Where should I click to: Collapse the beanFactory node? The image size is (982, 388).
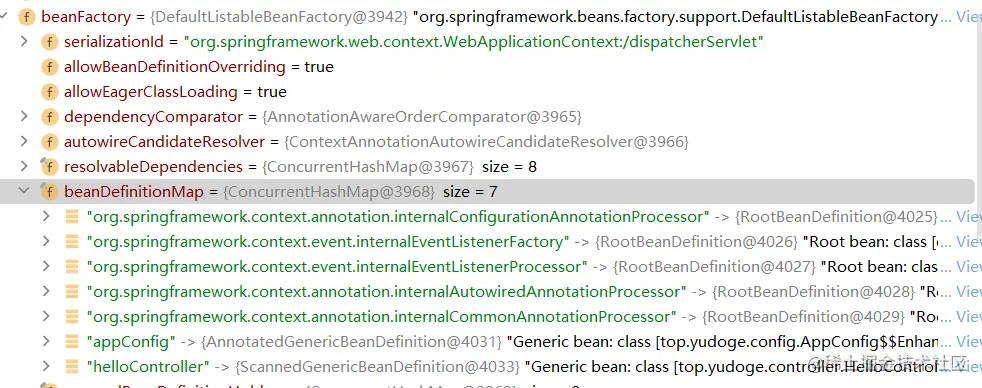point(5,17)
